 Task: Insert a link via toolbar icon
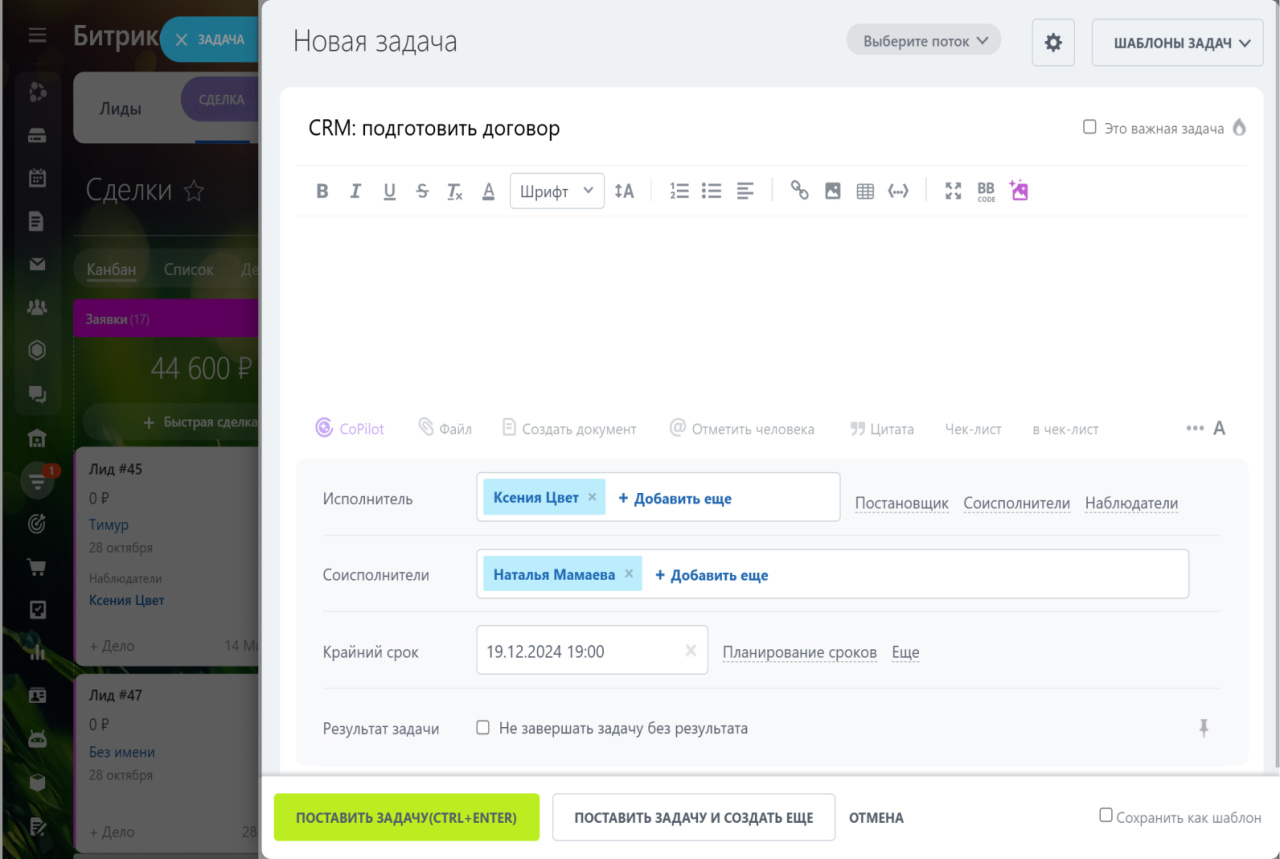[799, 191]
